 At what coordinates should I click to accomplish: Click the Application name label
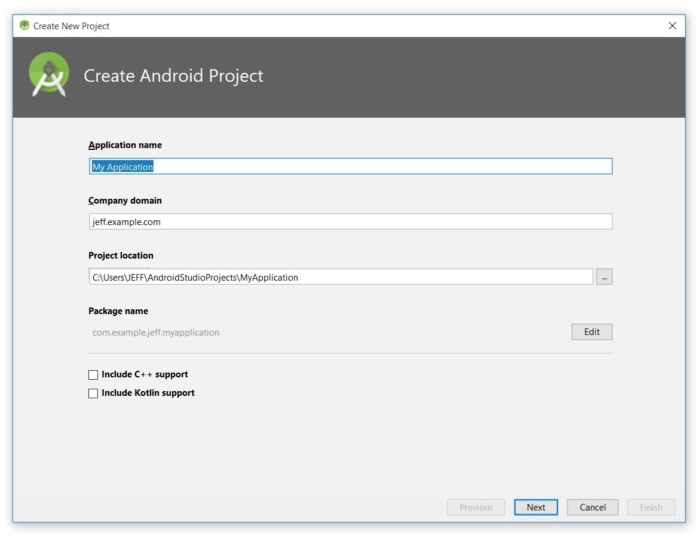tap(125, 145)
